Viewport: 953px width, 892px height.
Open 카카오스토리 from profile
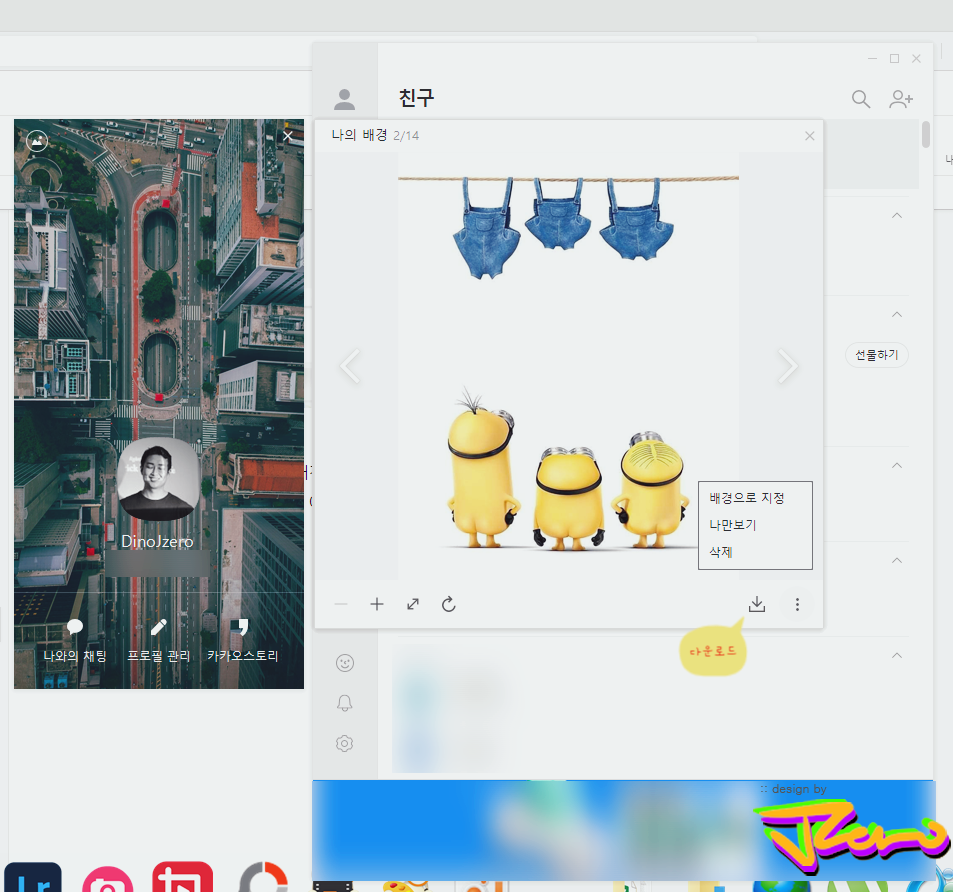click(x=243, y=640)
